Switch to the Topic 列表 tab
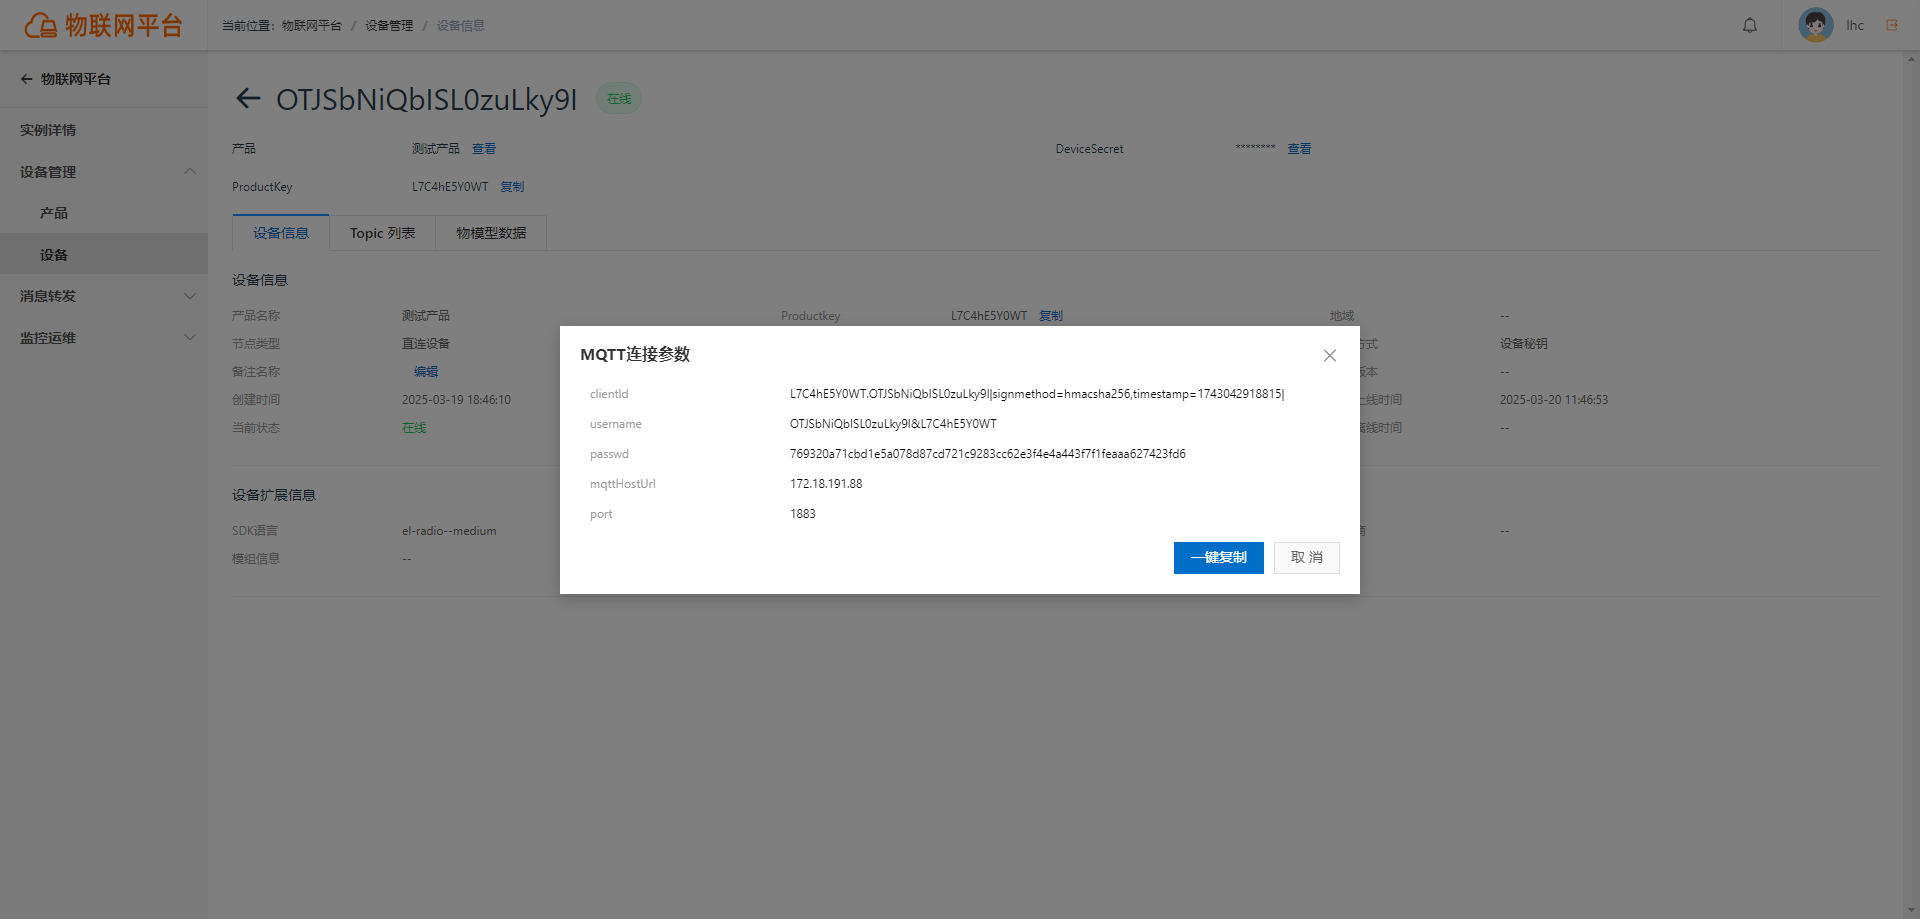The width and height of the screenshot is (1920, 919). coord(382,233)
